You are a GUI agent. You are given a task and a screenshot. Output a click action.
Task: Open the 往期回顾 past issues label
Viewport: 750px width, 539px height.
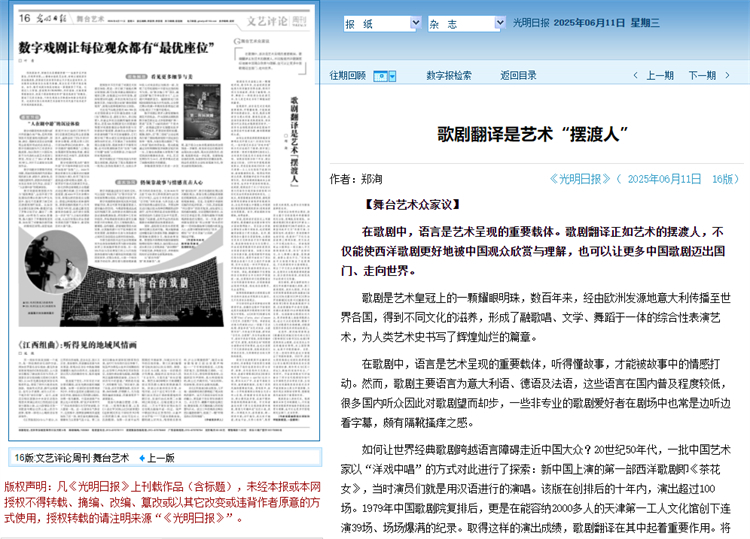(348, 76)
